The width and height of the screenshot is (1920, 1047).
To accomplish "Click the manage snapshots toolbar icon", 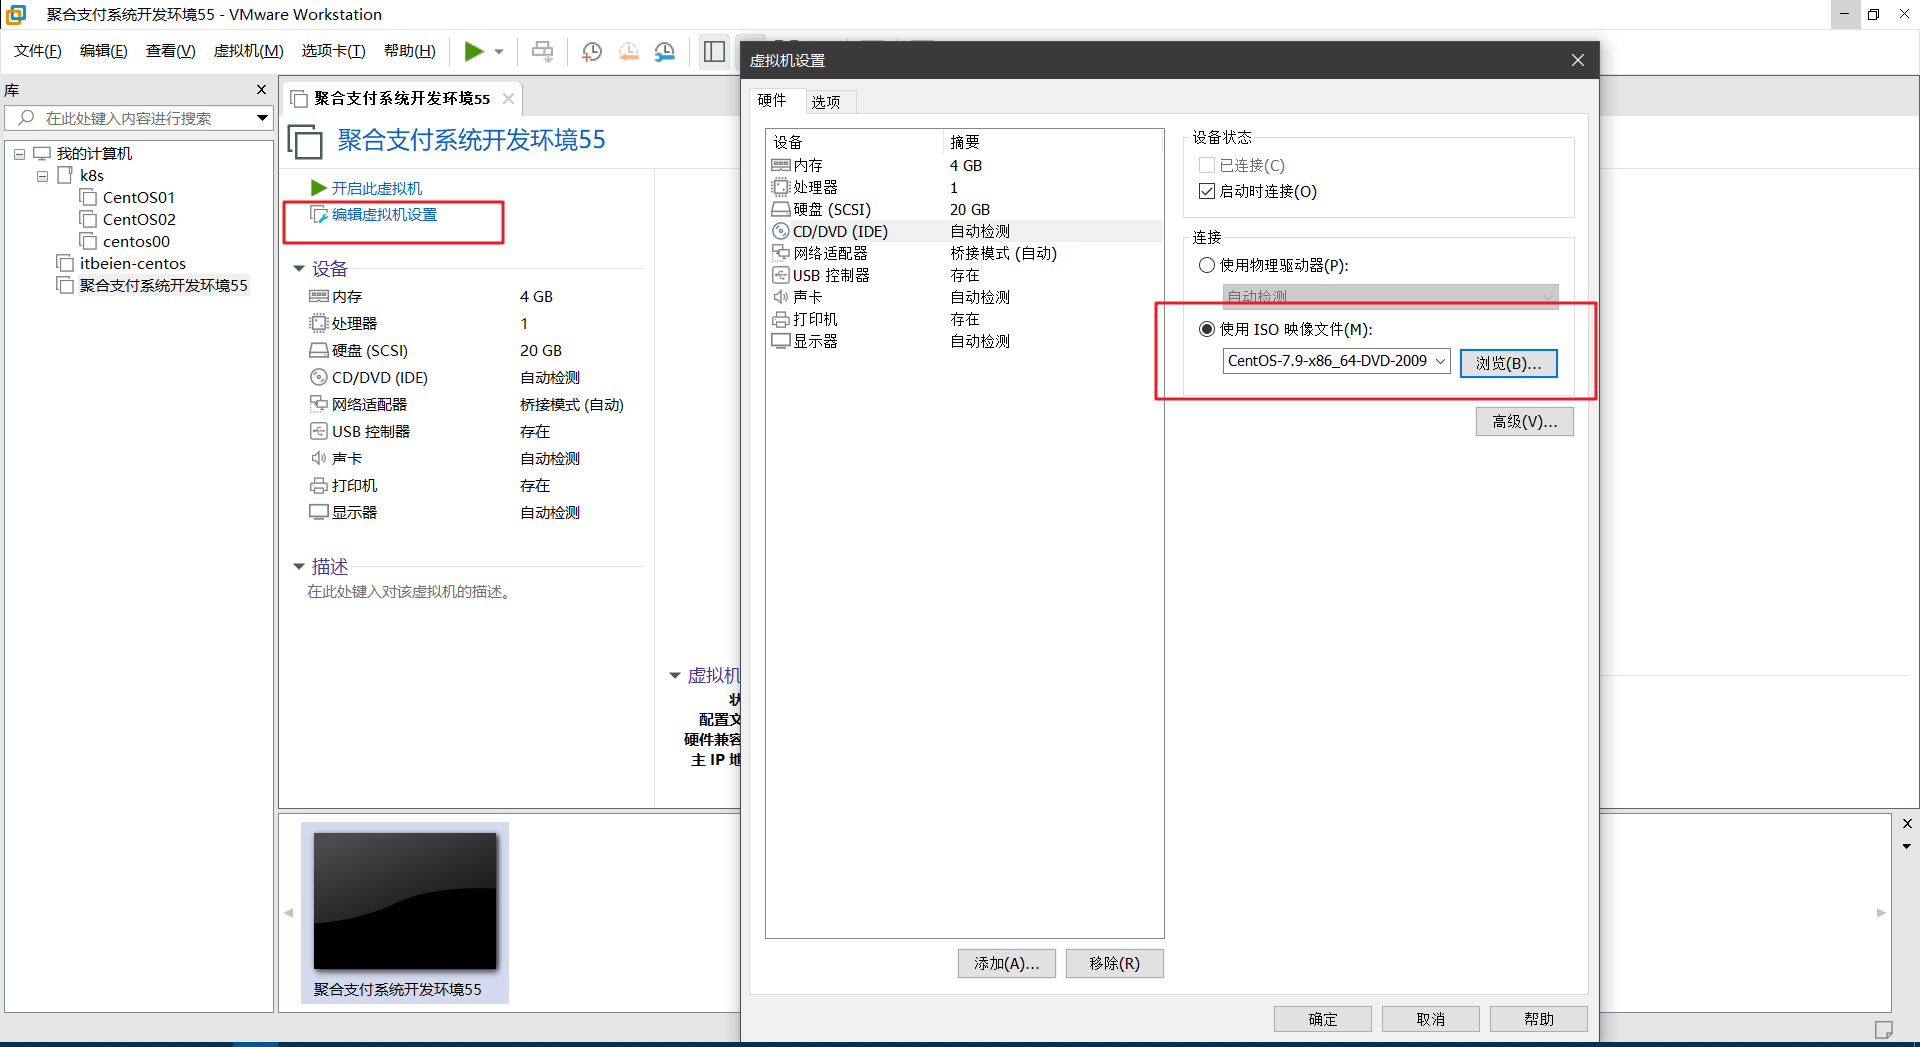I will [x=665, y=51].
